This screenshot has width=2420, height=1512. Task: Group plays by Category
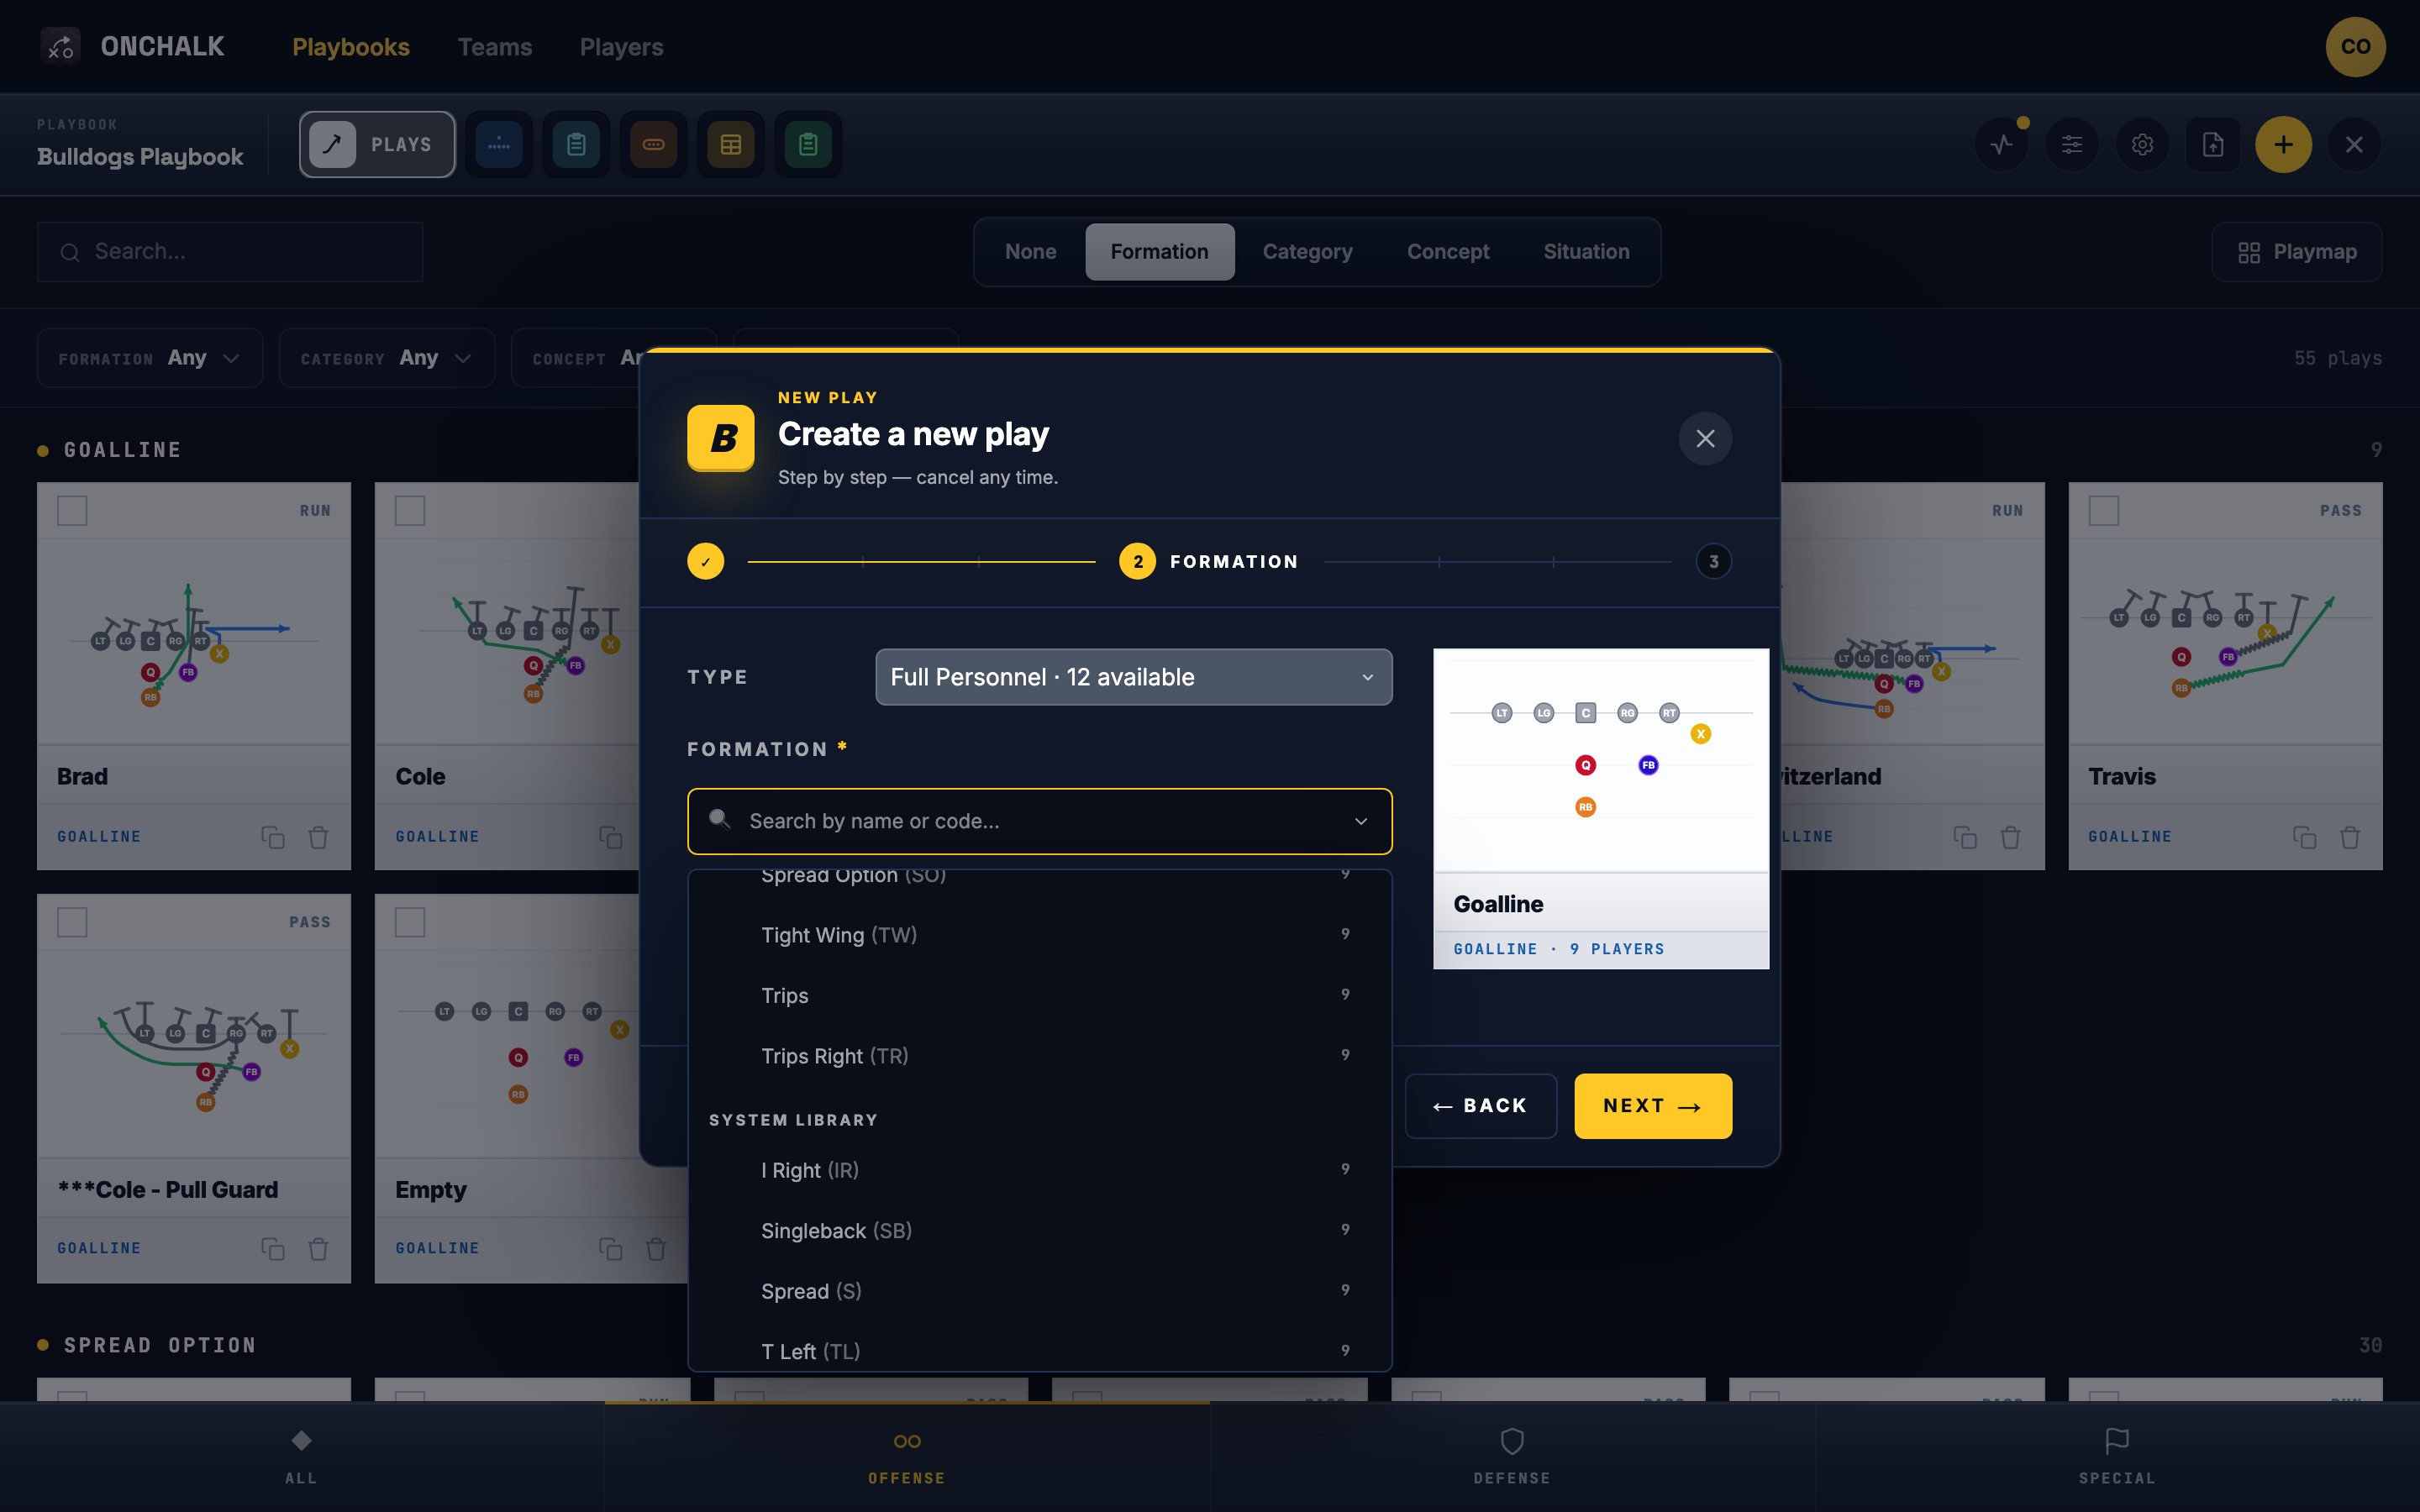[1307, 252]
